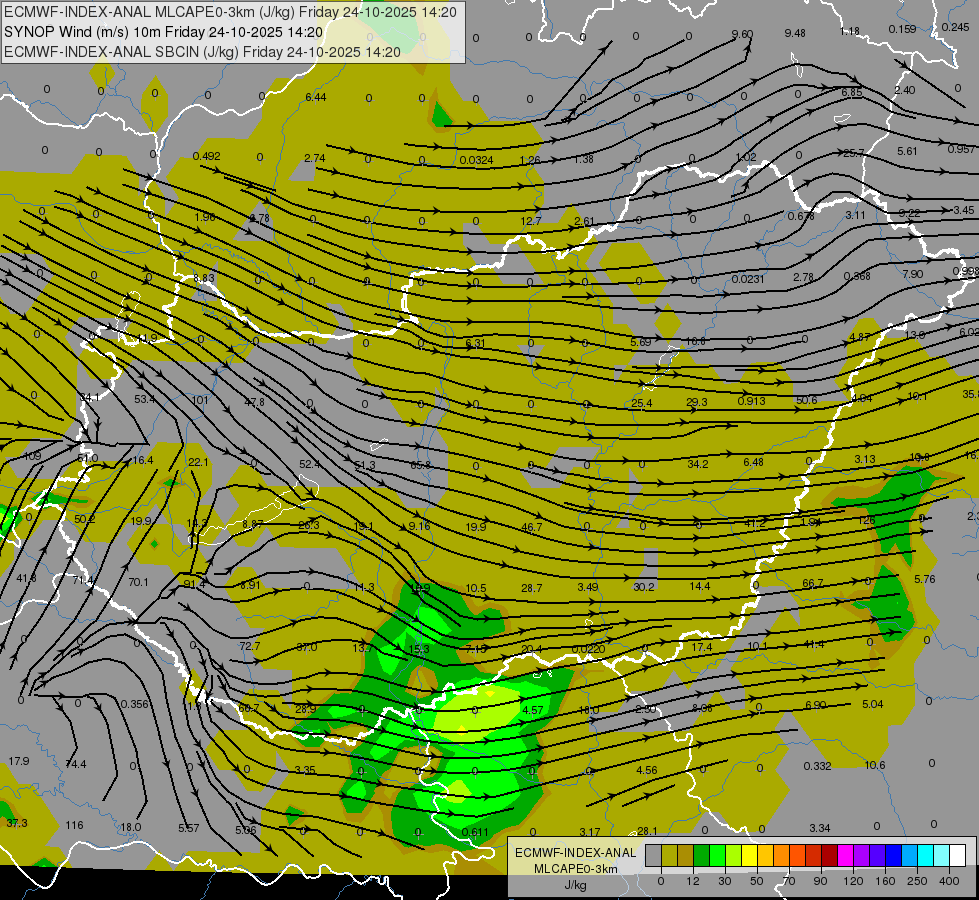Click the 400 tick label on legend scale

point(949,881)
